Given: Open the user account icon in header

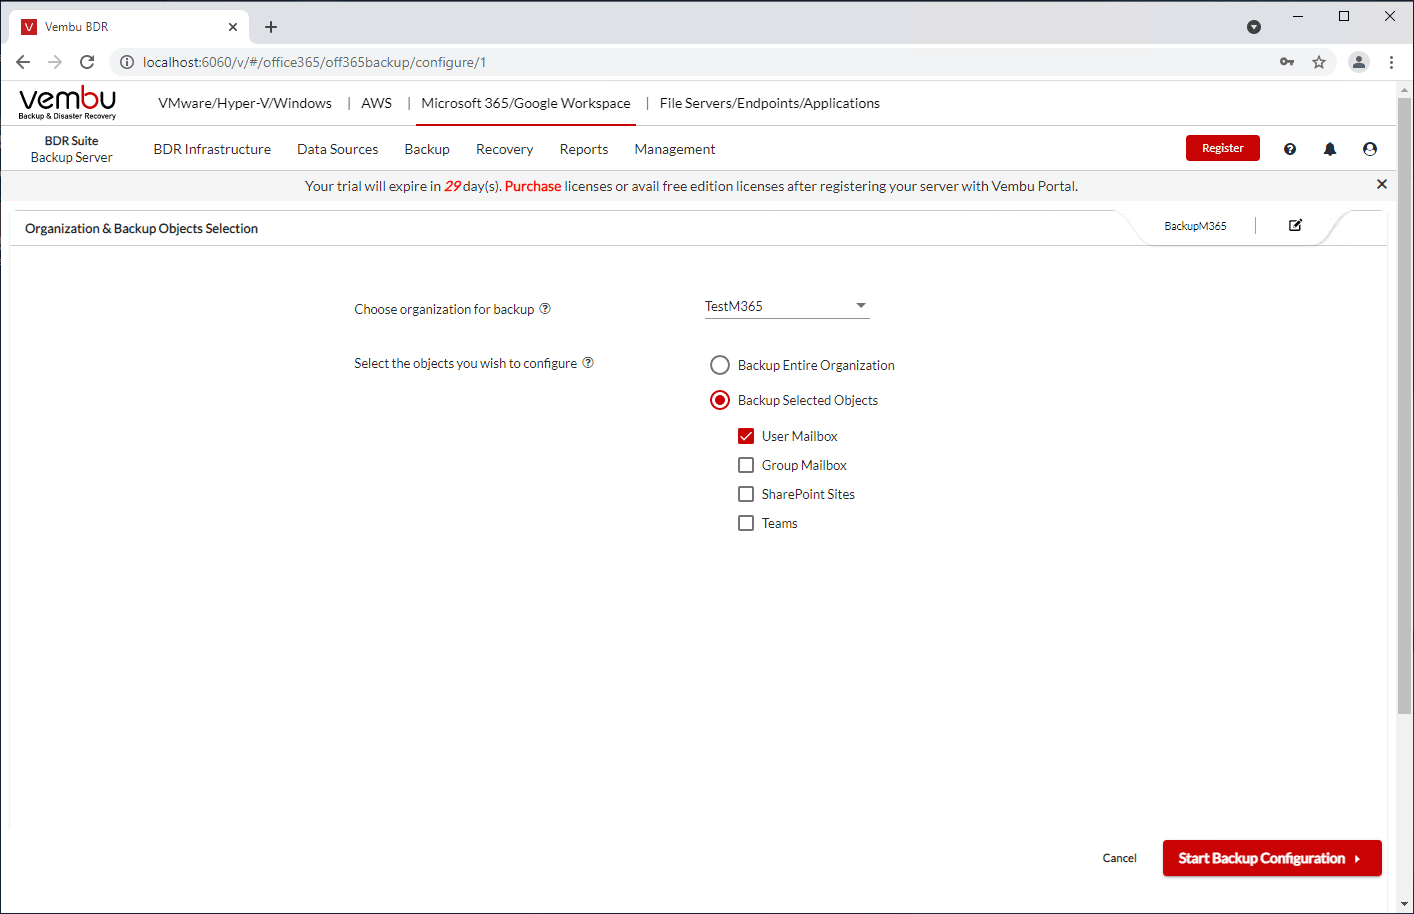Looking at the screenshot, I should (1370, 149).
